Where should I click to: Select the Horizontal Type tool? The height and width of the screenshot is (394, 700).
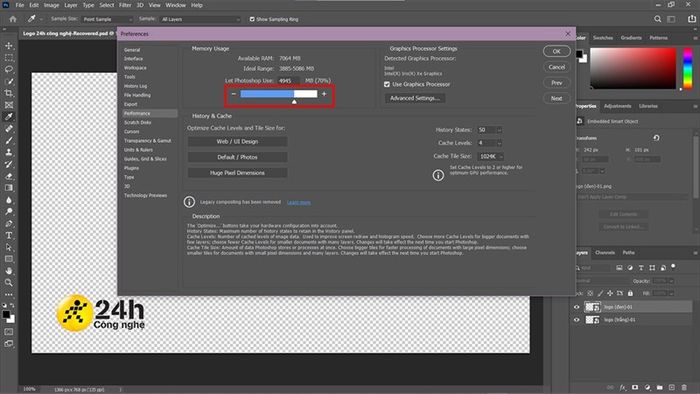tap(9, 235)
